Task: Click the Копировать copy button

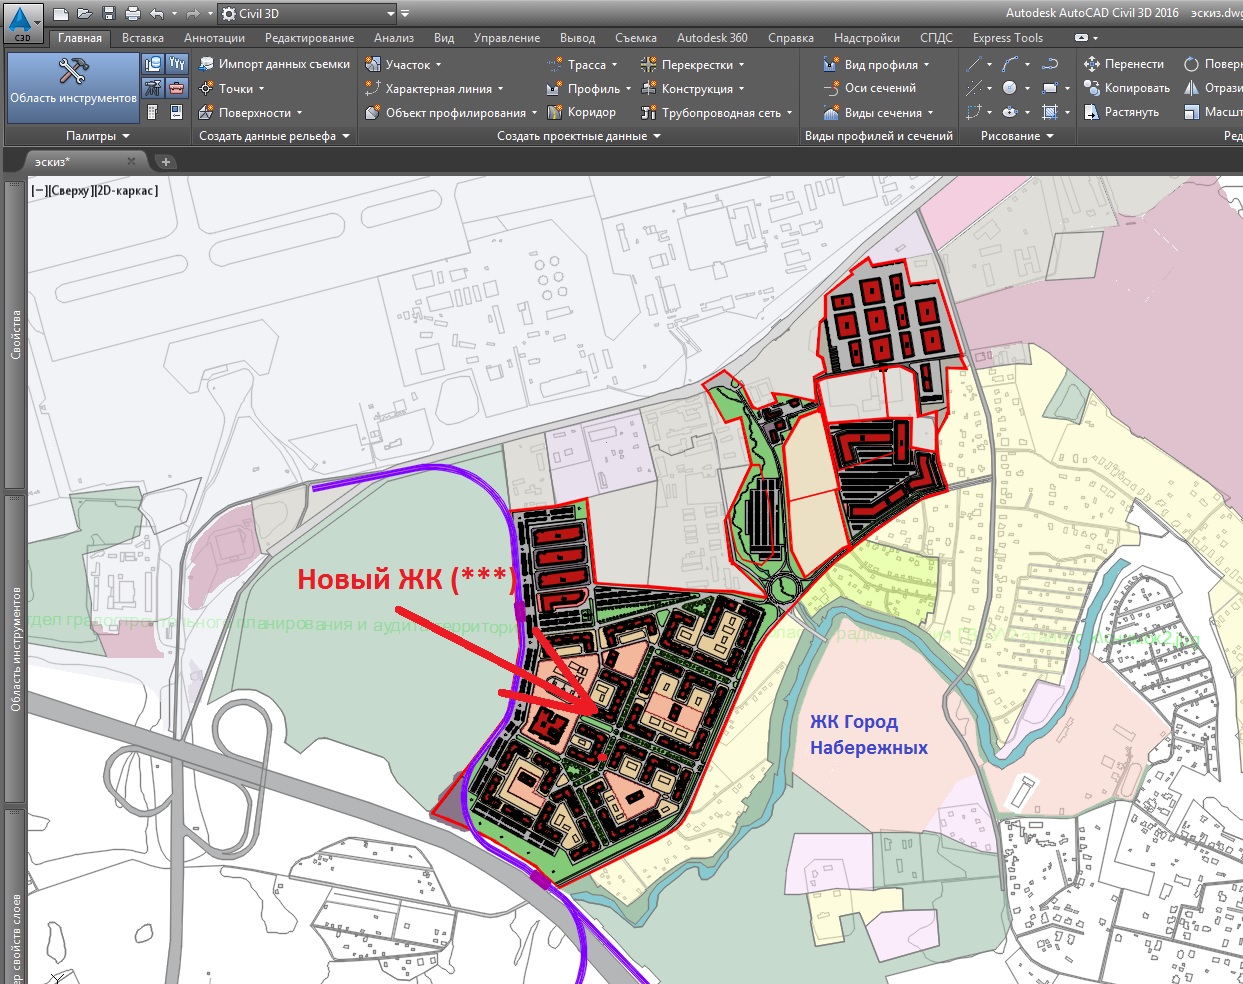Action: 1127,88
